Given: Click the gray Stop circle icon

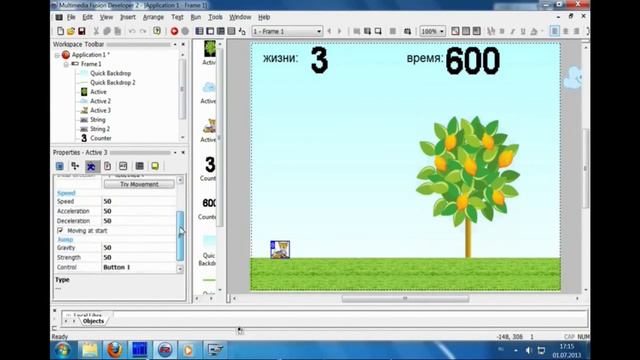Looking at the screenshot, I should (185, 31).
